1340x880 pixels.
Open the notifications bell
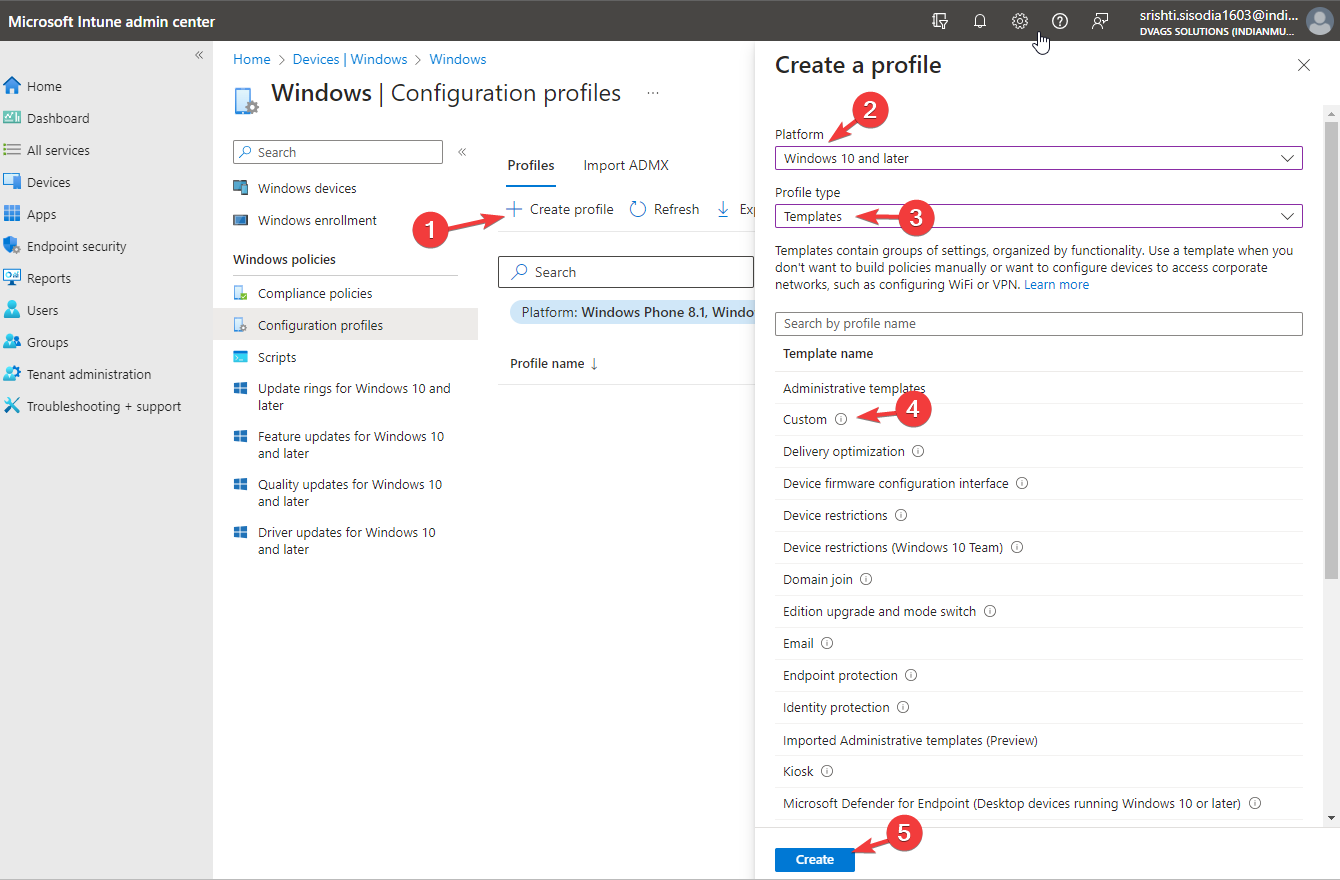tap(979, 21)
